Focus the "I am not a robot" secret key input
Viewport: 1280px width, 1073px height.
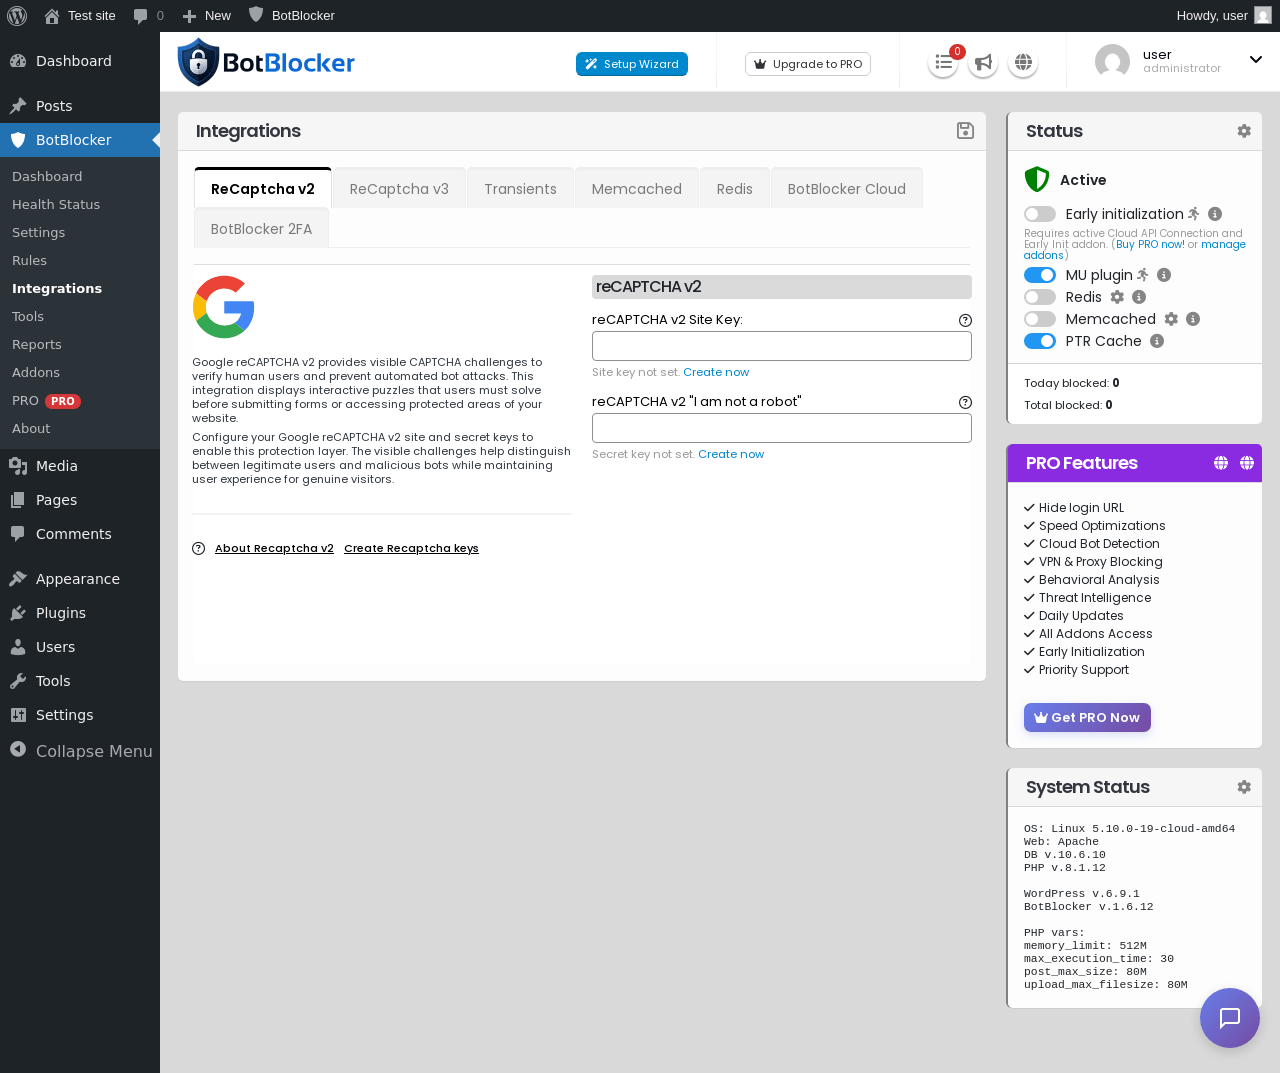(782, 428)
